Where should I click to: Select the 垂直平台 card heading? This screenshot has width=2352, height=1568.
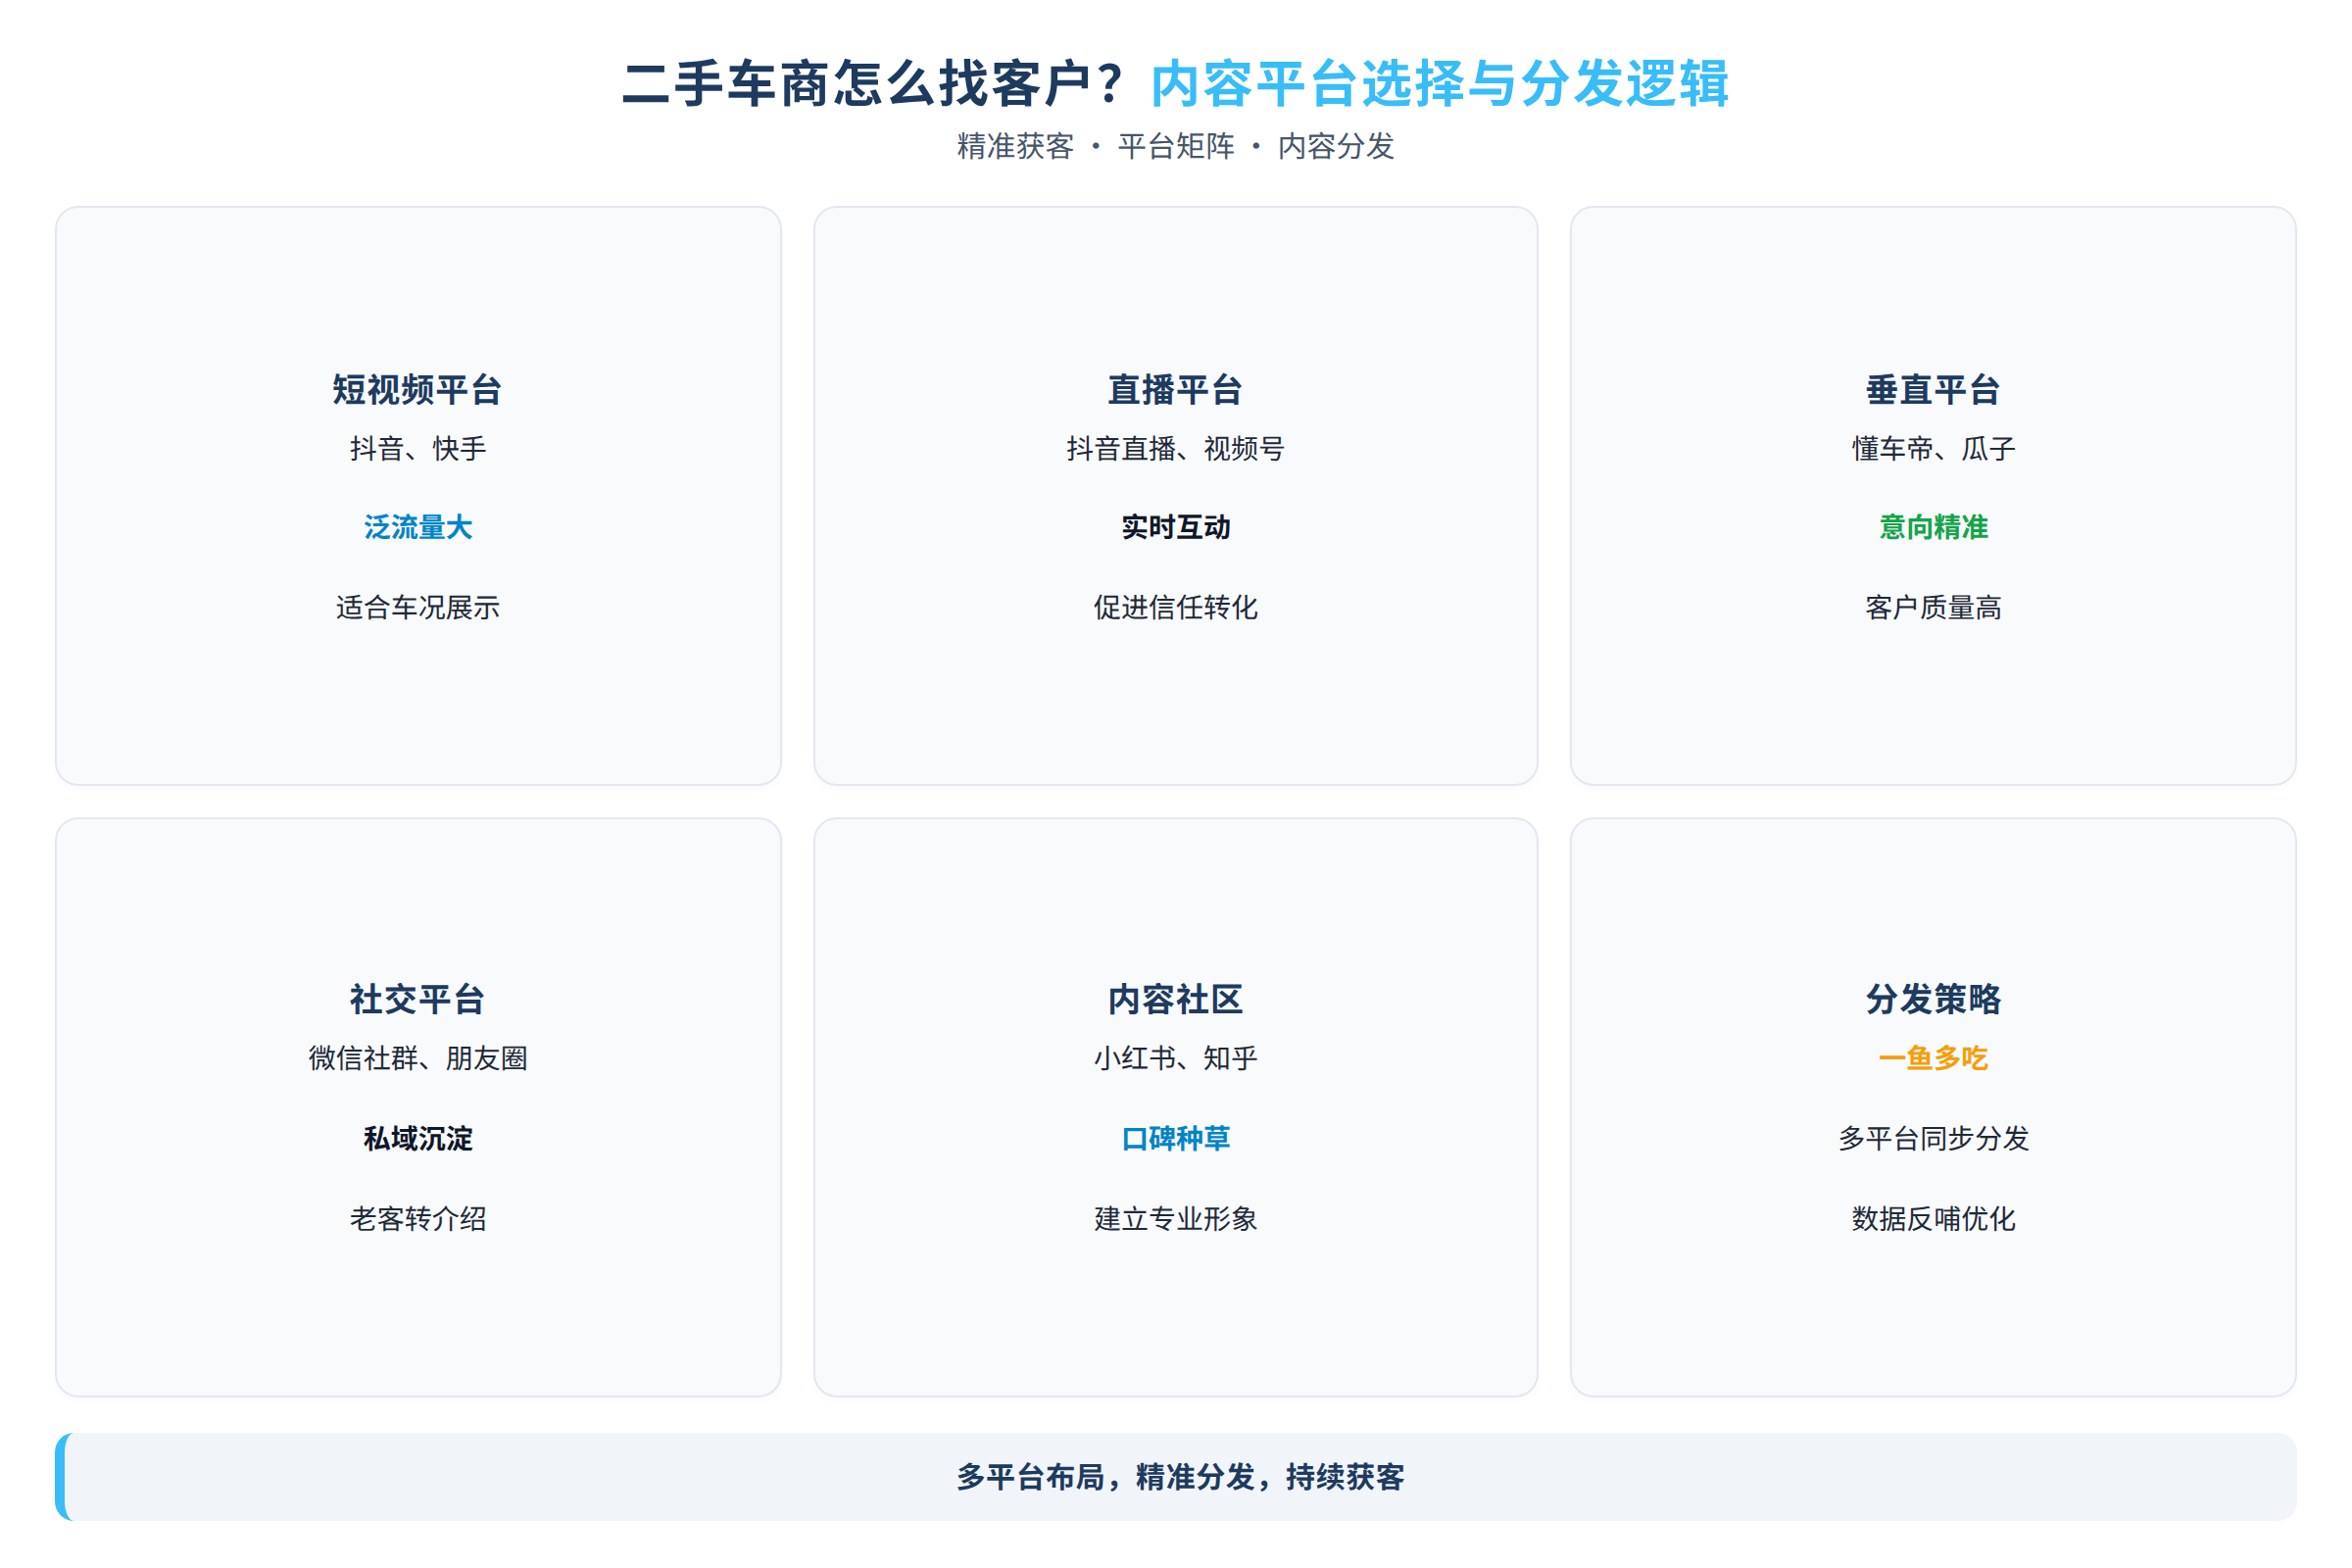coord(1933,390)
